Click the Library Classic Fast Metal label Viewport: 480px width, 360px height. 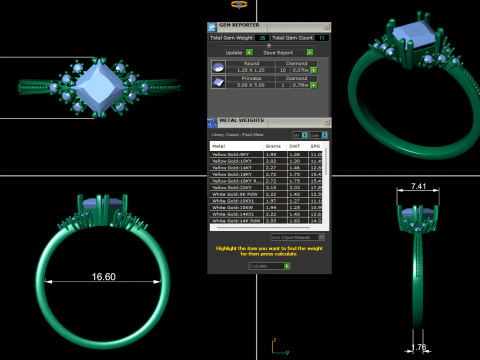point(237,135)
